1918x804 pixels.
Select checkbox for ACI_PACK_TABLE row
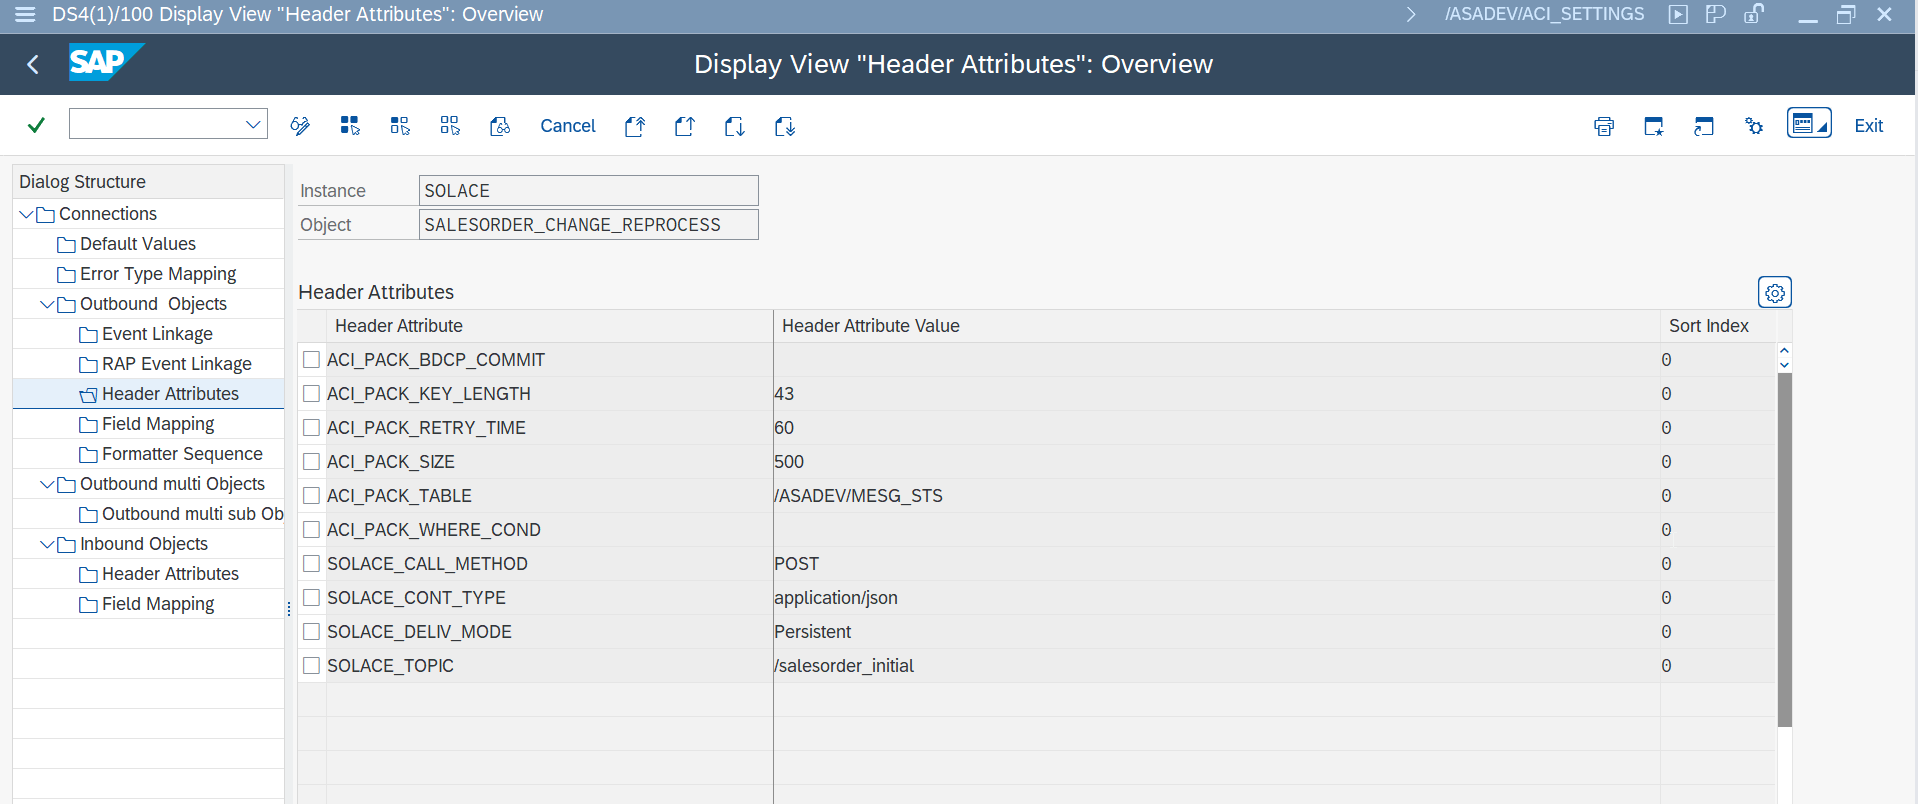[312, 495]
